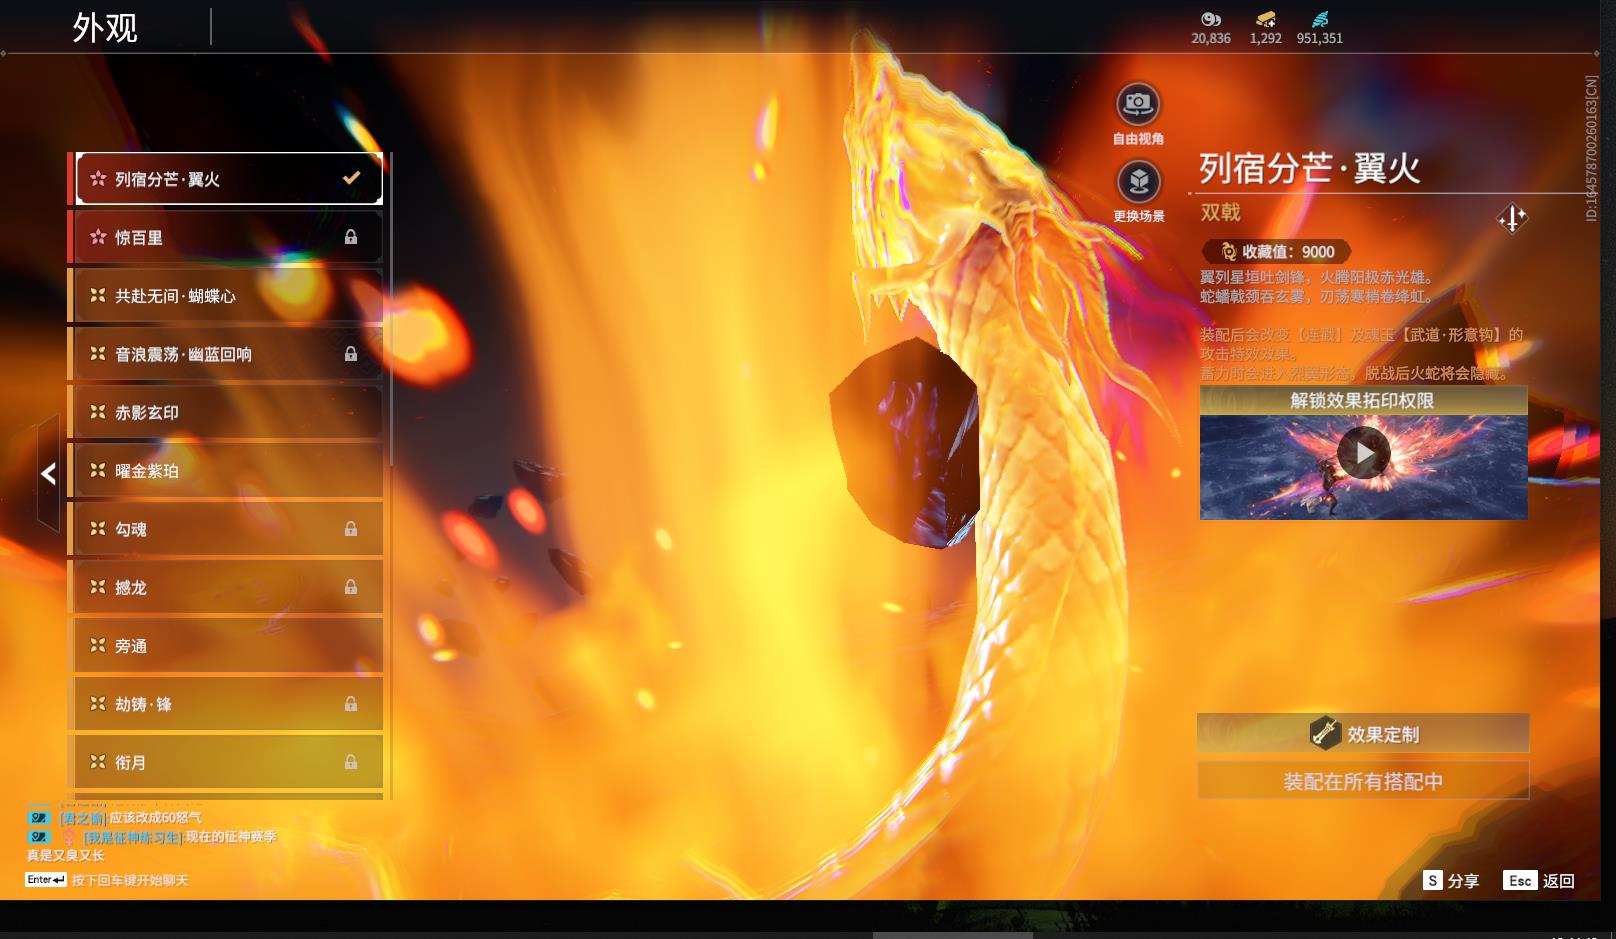Click the lock icon on 音浪震荡·幽蓝回响
This screenshot has height=939, width=1616.
351,354
